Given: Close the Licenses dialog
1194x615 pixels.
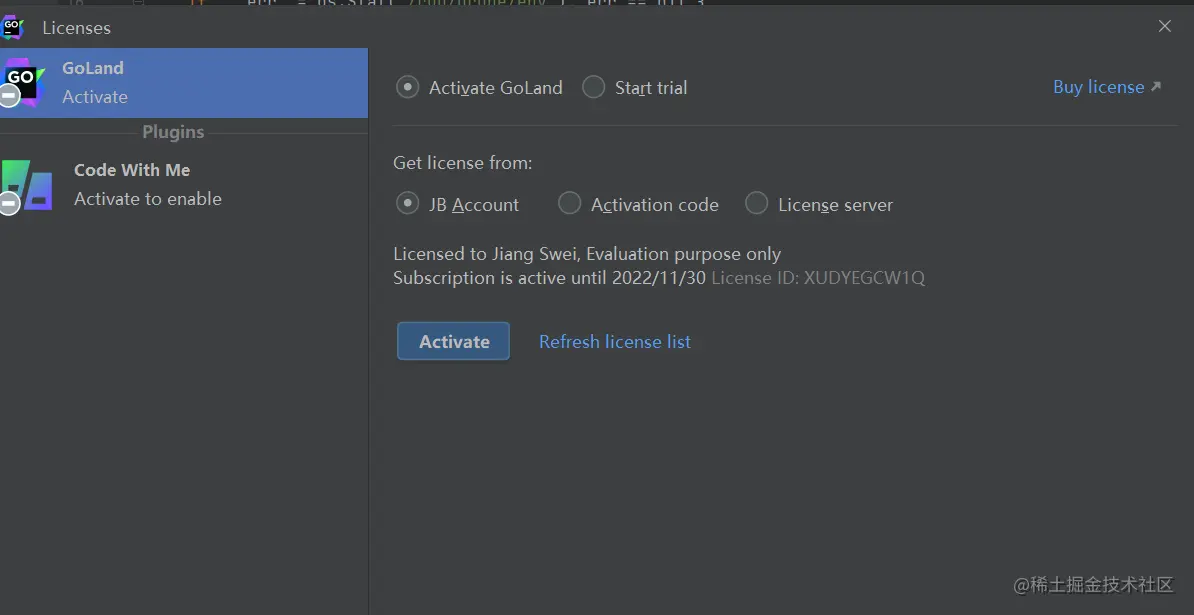Looking at the screenshot, I should tap(1164, 27).
